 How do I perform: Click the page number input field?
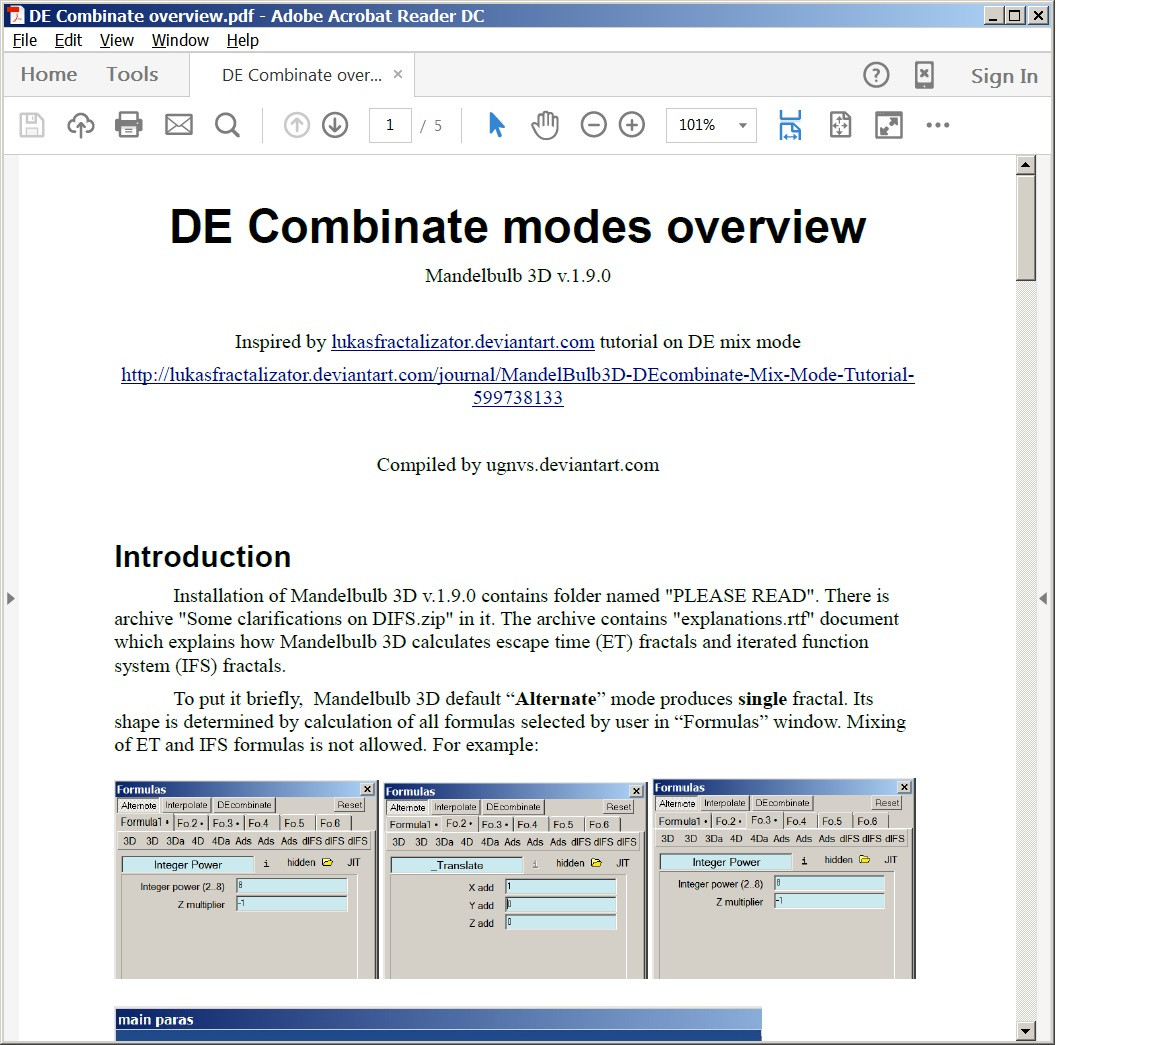point(390,125)
